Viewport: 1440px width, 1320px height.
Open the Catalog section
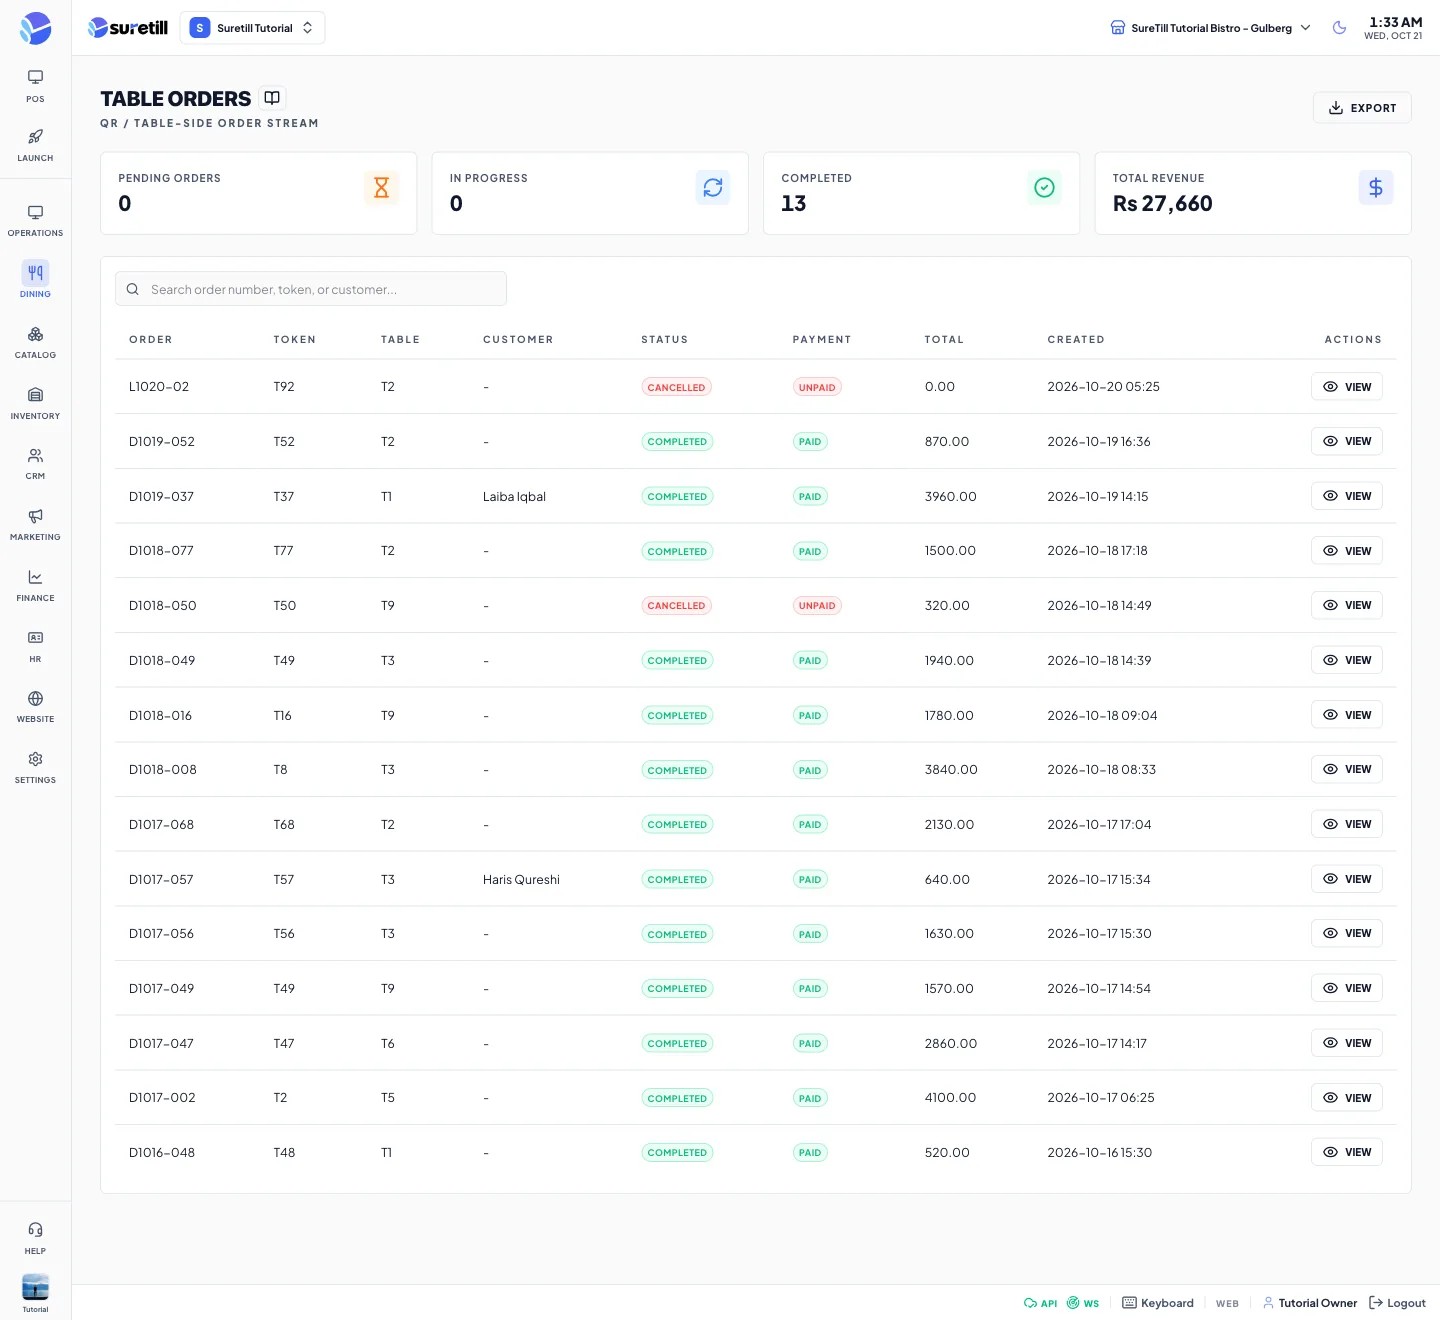coord(35,341)
